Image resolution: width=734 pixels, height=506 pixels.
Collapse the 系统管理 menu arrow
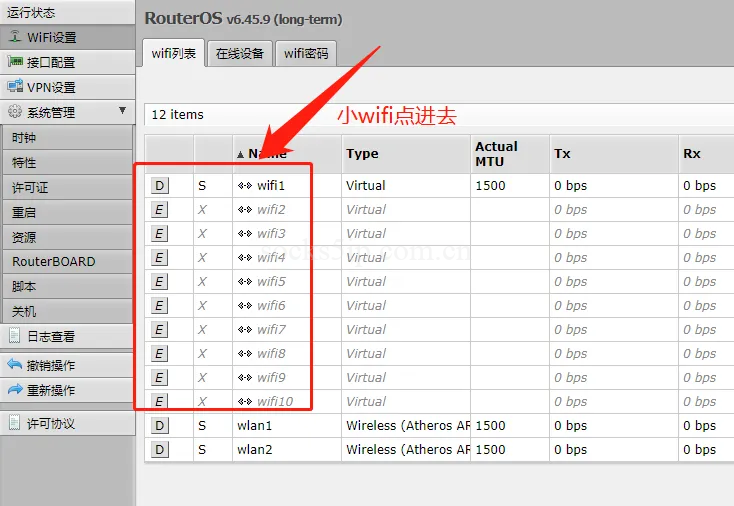click(122, 111)
